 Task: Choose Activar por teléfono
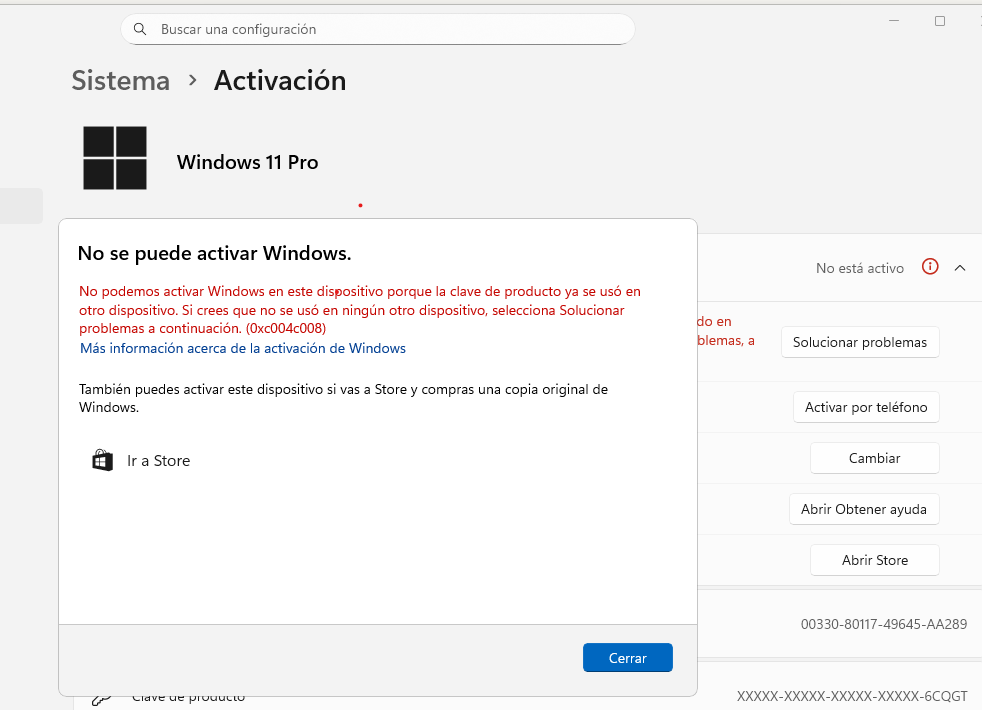coord(866,408)
